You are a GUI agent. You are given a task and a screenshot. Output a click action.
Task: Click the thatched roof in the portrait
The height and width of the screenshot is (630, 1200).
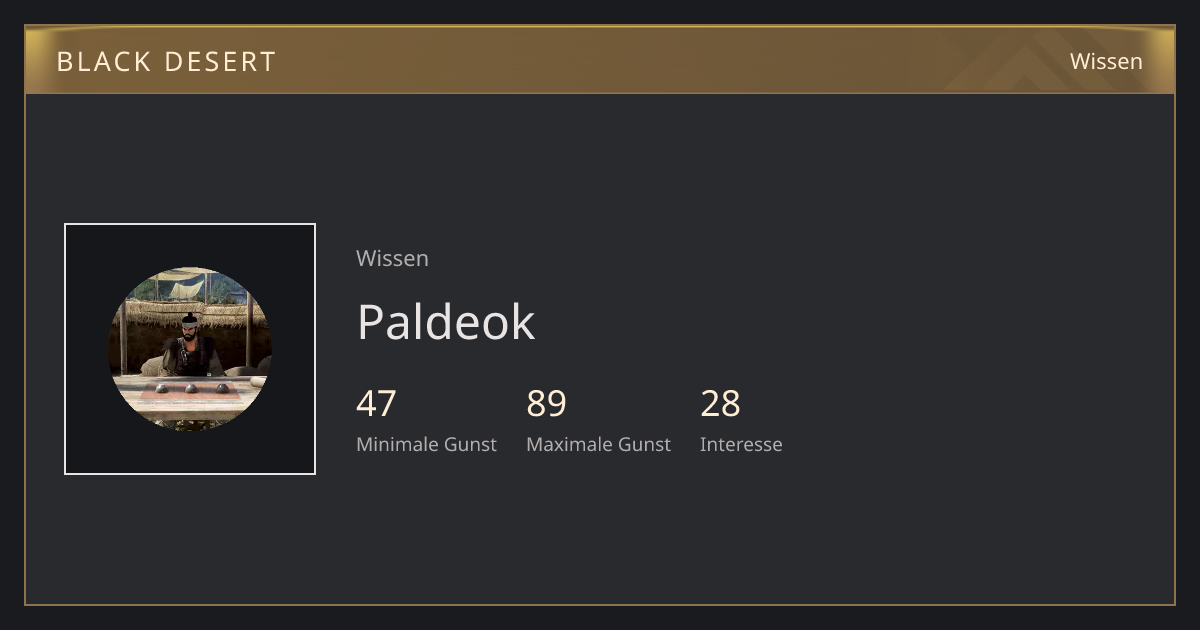click(x=190, y=312)
